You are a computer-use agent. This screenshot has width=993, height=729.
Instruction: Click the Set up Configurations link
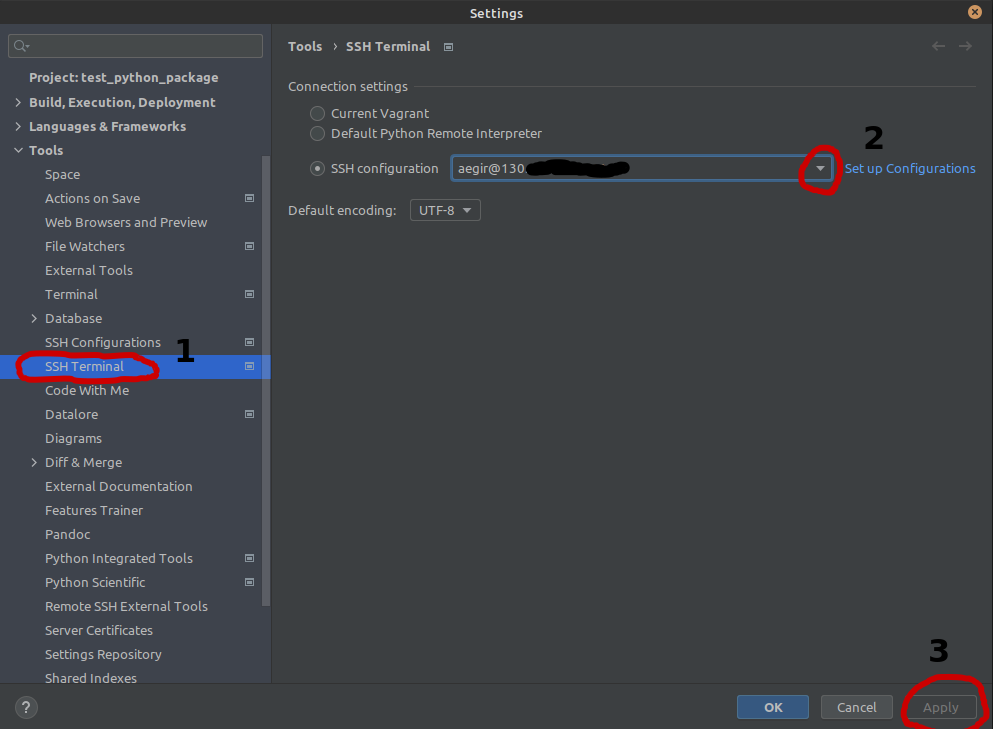click(909, 169)
